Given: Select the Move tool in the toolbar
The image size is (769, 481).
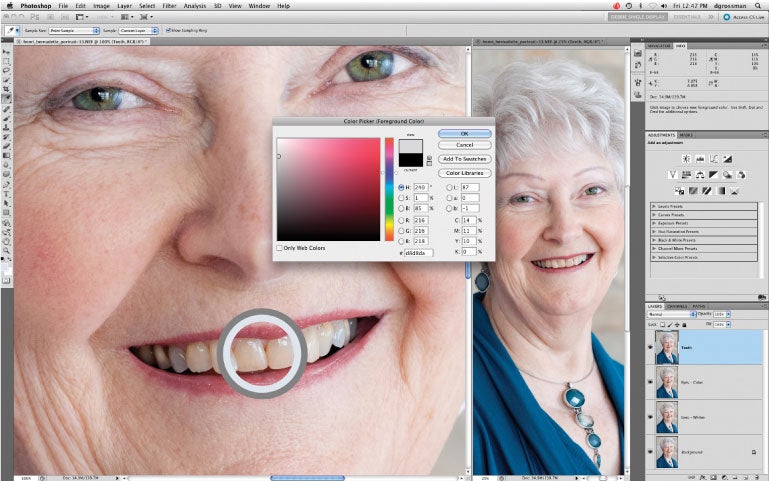Looking at the screenshot, I should (x=6, y=49).
